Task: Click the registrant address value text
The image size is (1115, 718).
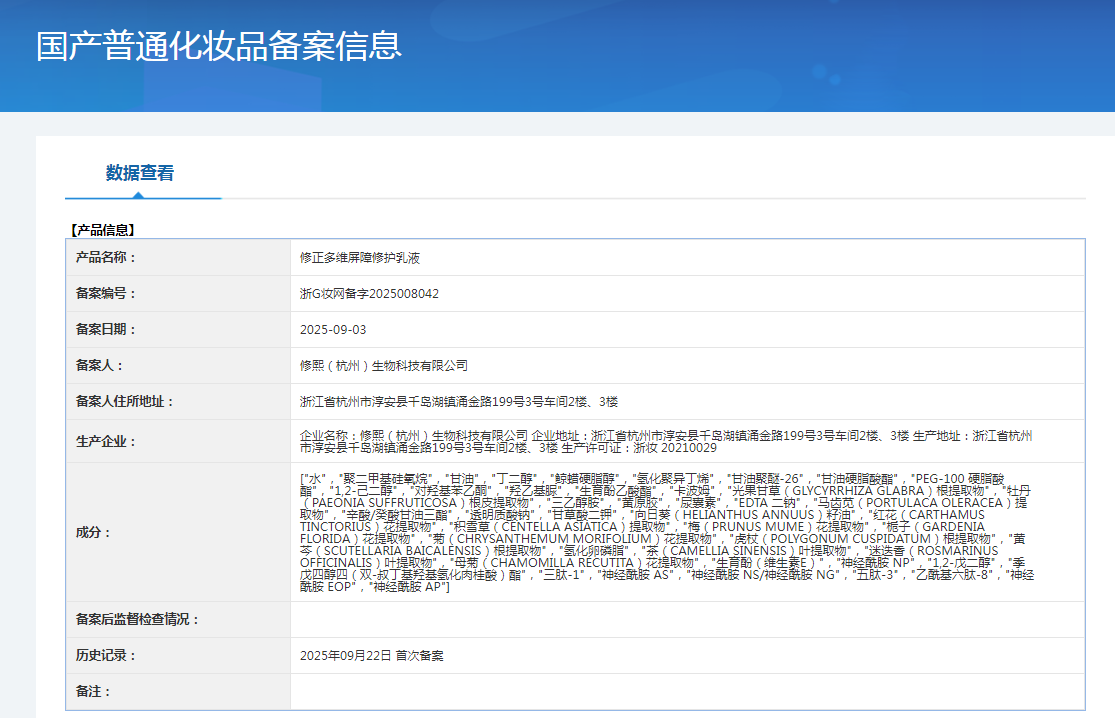Action: click(458, 402)
